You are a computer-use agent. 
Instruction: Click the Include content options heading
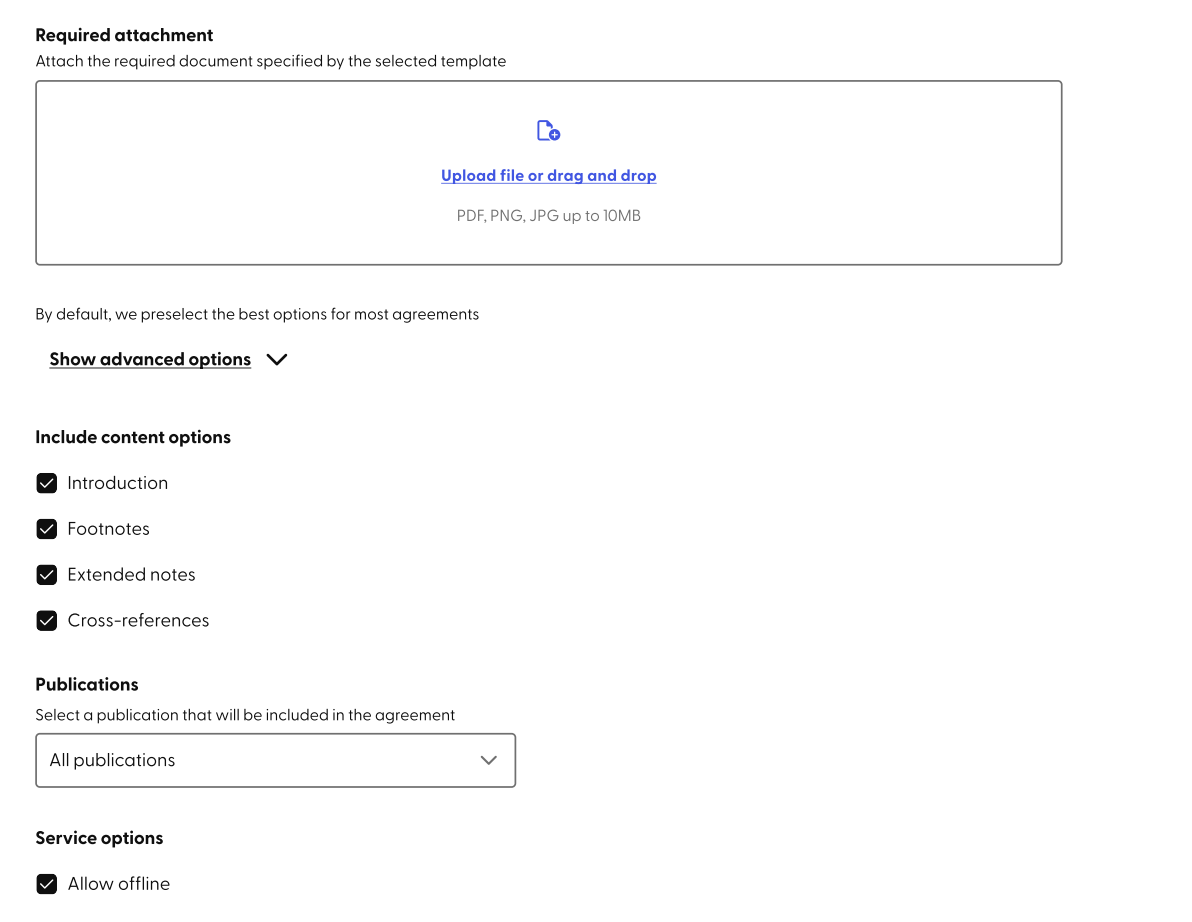click(133, 437)
